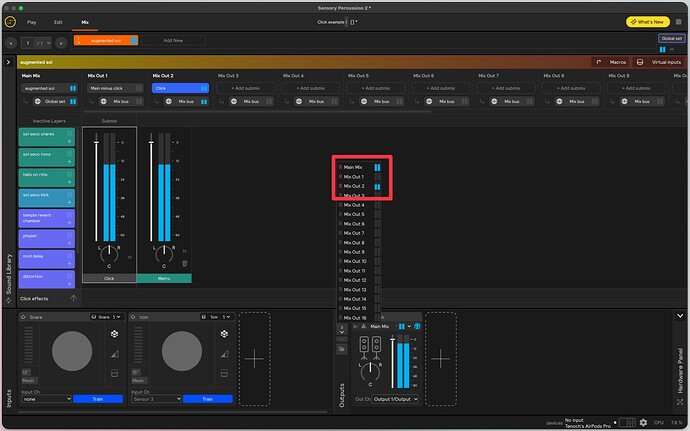The width and height of the screenshot is (690, 431).
Task: Click the outputs folder icon
Action: (x=341, y=349)
